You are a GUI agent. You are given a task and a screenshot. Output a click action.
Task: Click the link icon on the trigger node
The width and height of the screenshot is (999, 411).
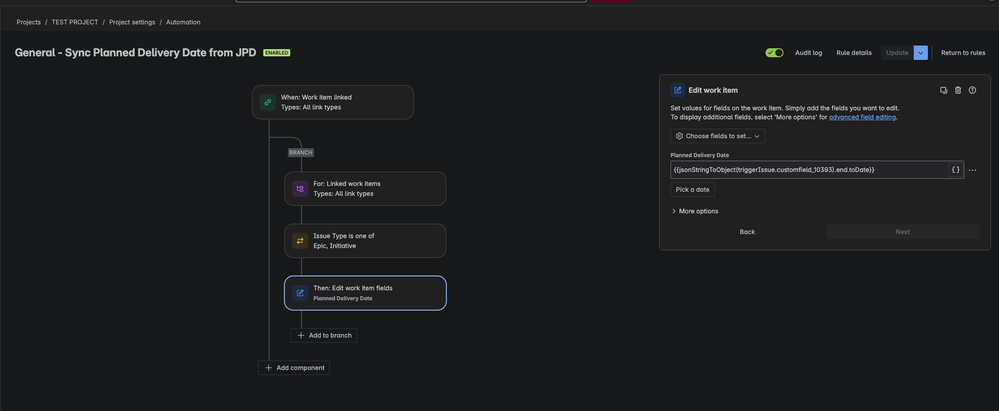(x=268, y=102)
